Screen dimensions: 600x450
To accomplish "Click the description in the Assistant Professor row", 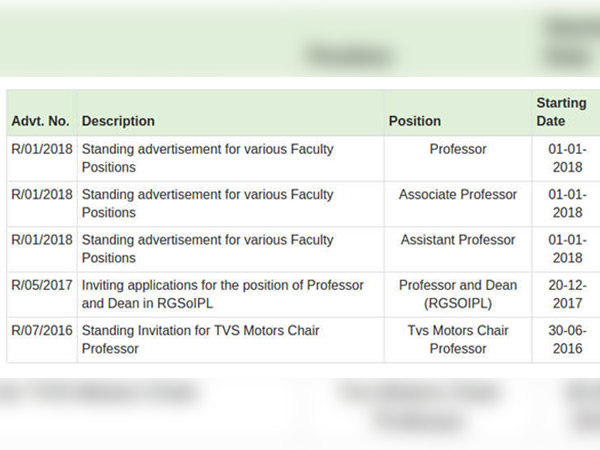I will [x=207, y=249].
